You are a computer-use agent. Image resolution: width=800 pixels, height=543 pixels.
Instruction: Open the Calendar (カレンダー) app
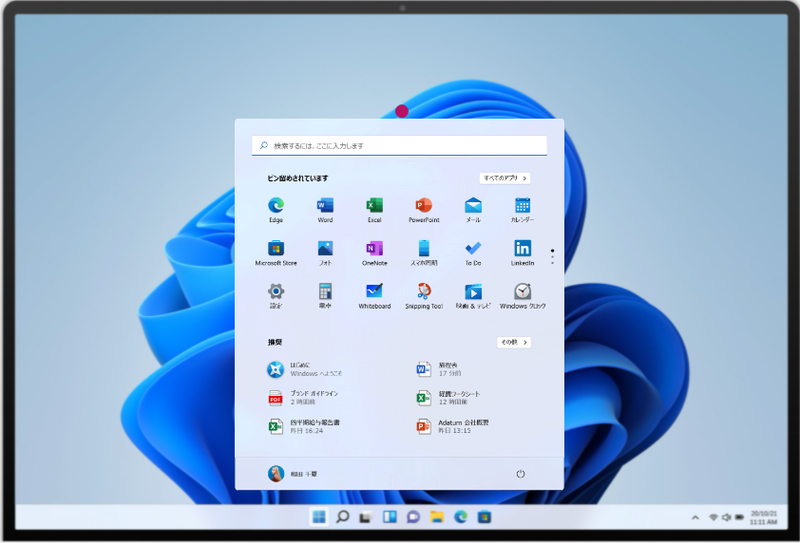(522, 210)
